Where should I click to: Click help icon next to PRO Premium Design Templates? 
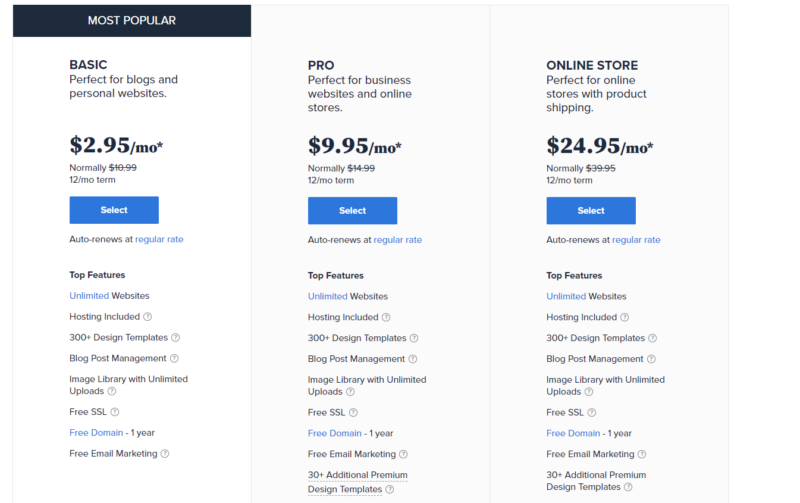tap(390, 489)
